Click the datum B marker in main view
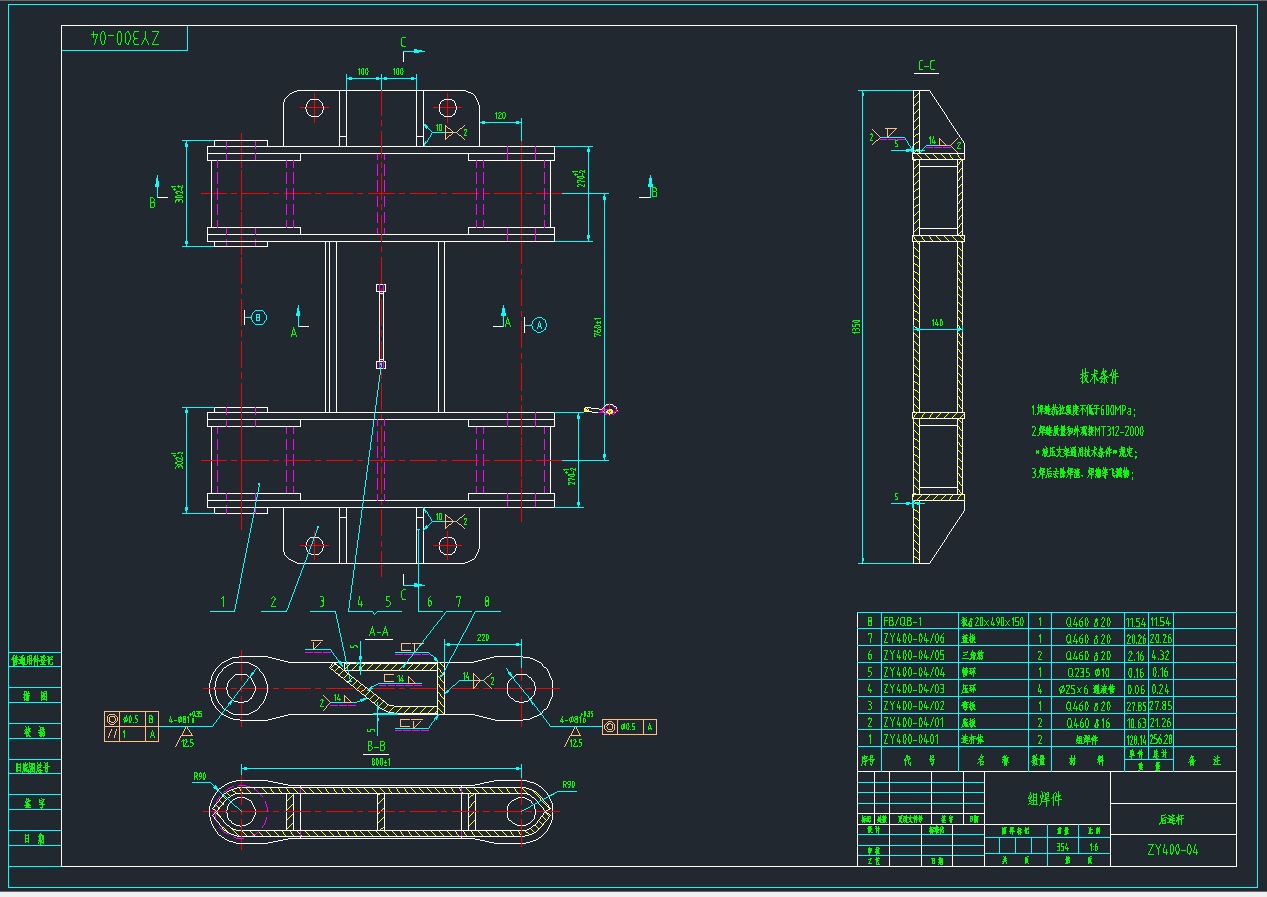 tap(258, 317)
